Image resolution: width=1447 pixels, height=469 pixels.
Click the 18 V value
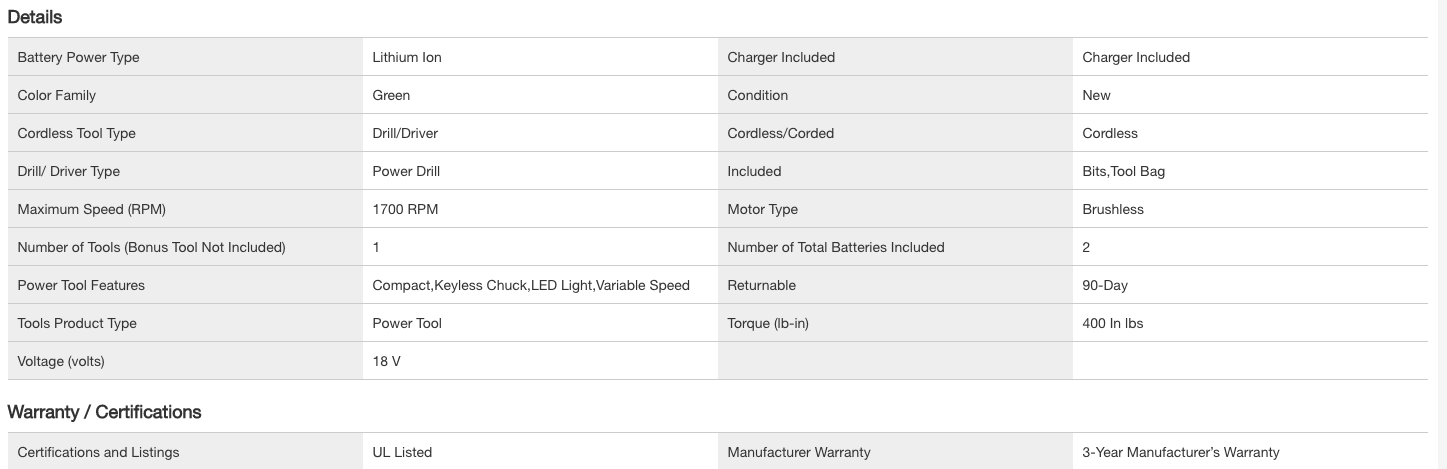coord(386,361)
